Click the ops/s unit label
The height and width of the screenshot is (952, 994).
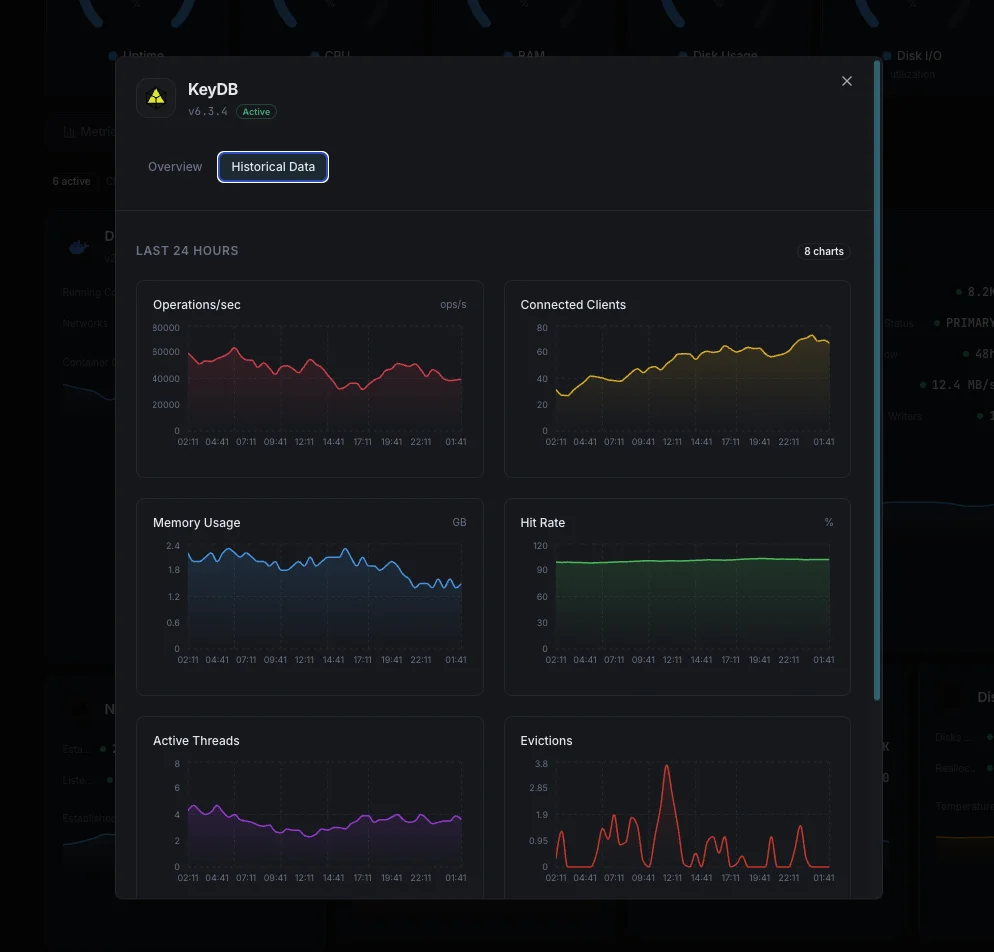(x=453, y=305)
